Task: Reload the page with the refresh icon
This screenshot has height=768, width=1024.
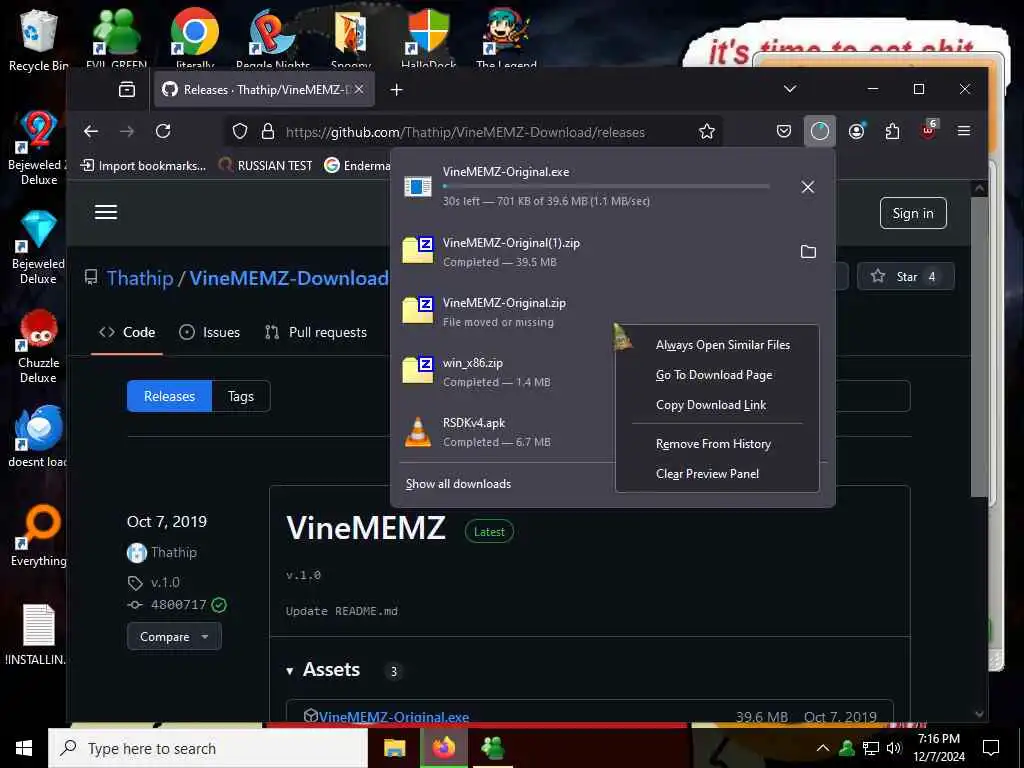Action: point(163,131)
